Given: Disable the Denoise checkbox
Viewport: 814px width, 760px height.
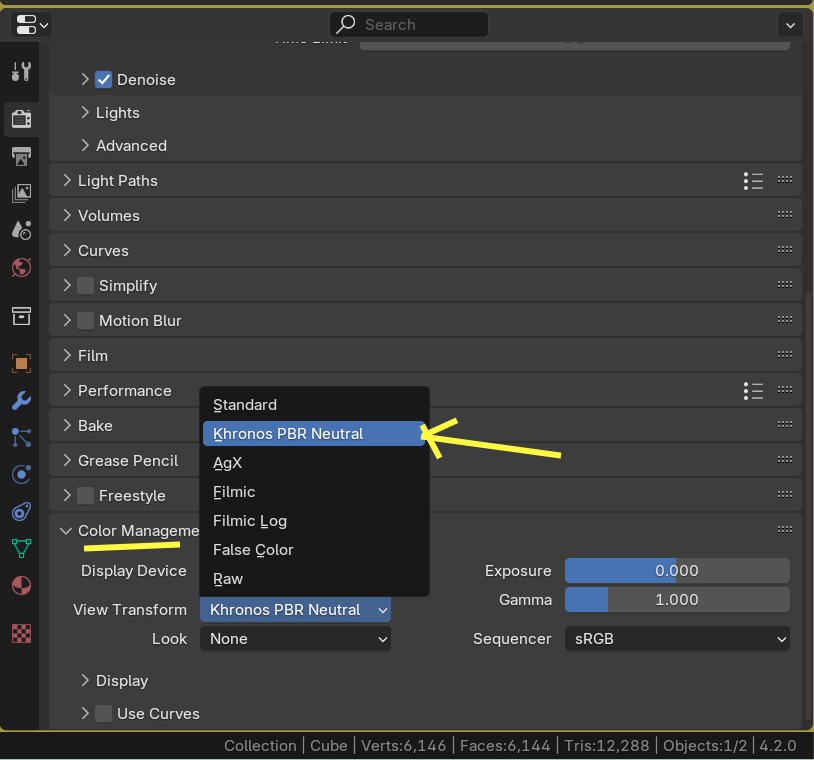Looking at the screenshot, I should [103, 80].
